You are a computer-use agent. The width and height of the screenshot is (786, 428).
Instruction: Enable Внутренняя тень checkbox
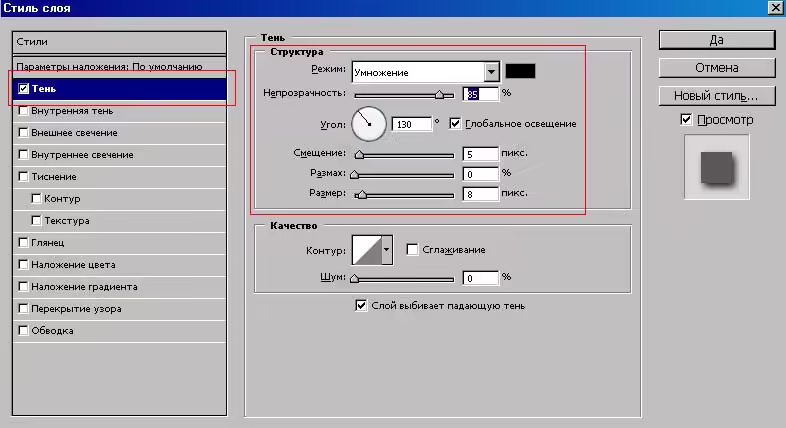point(23,111)
